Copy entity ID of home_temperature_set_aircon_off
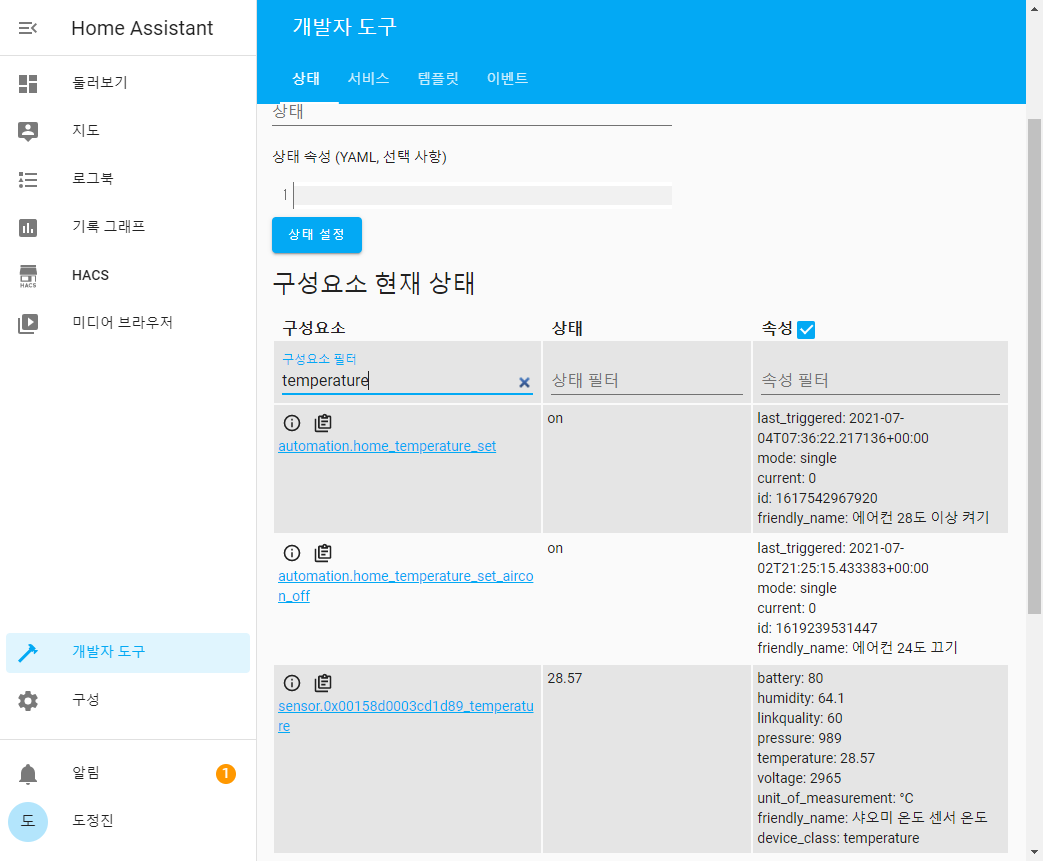 [323, 552]
